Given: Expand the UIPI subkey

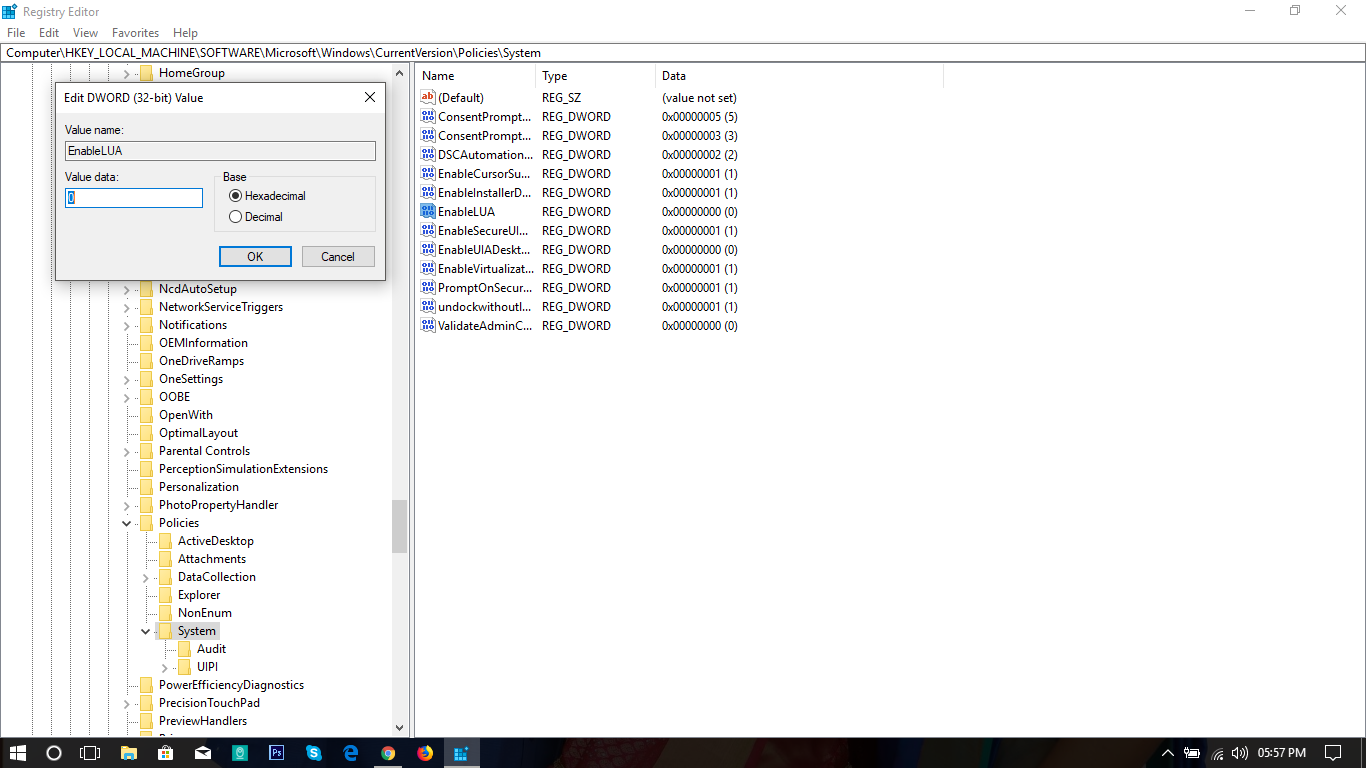Looking at the screenshot, I should [165, 667].
